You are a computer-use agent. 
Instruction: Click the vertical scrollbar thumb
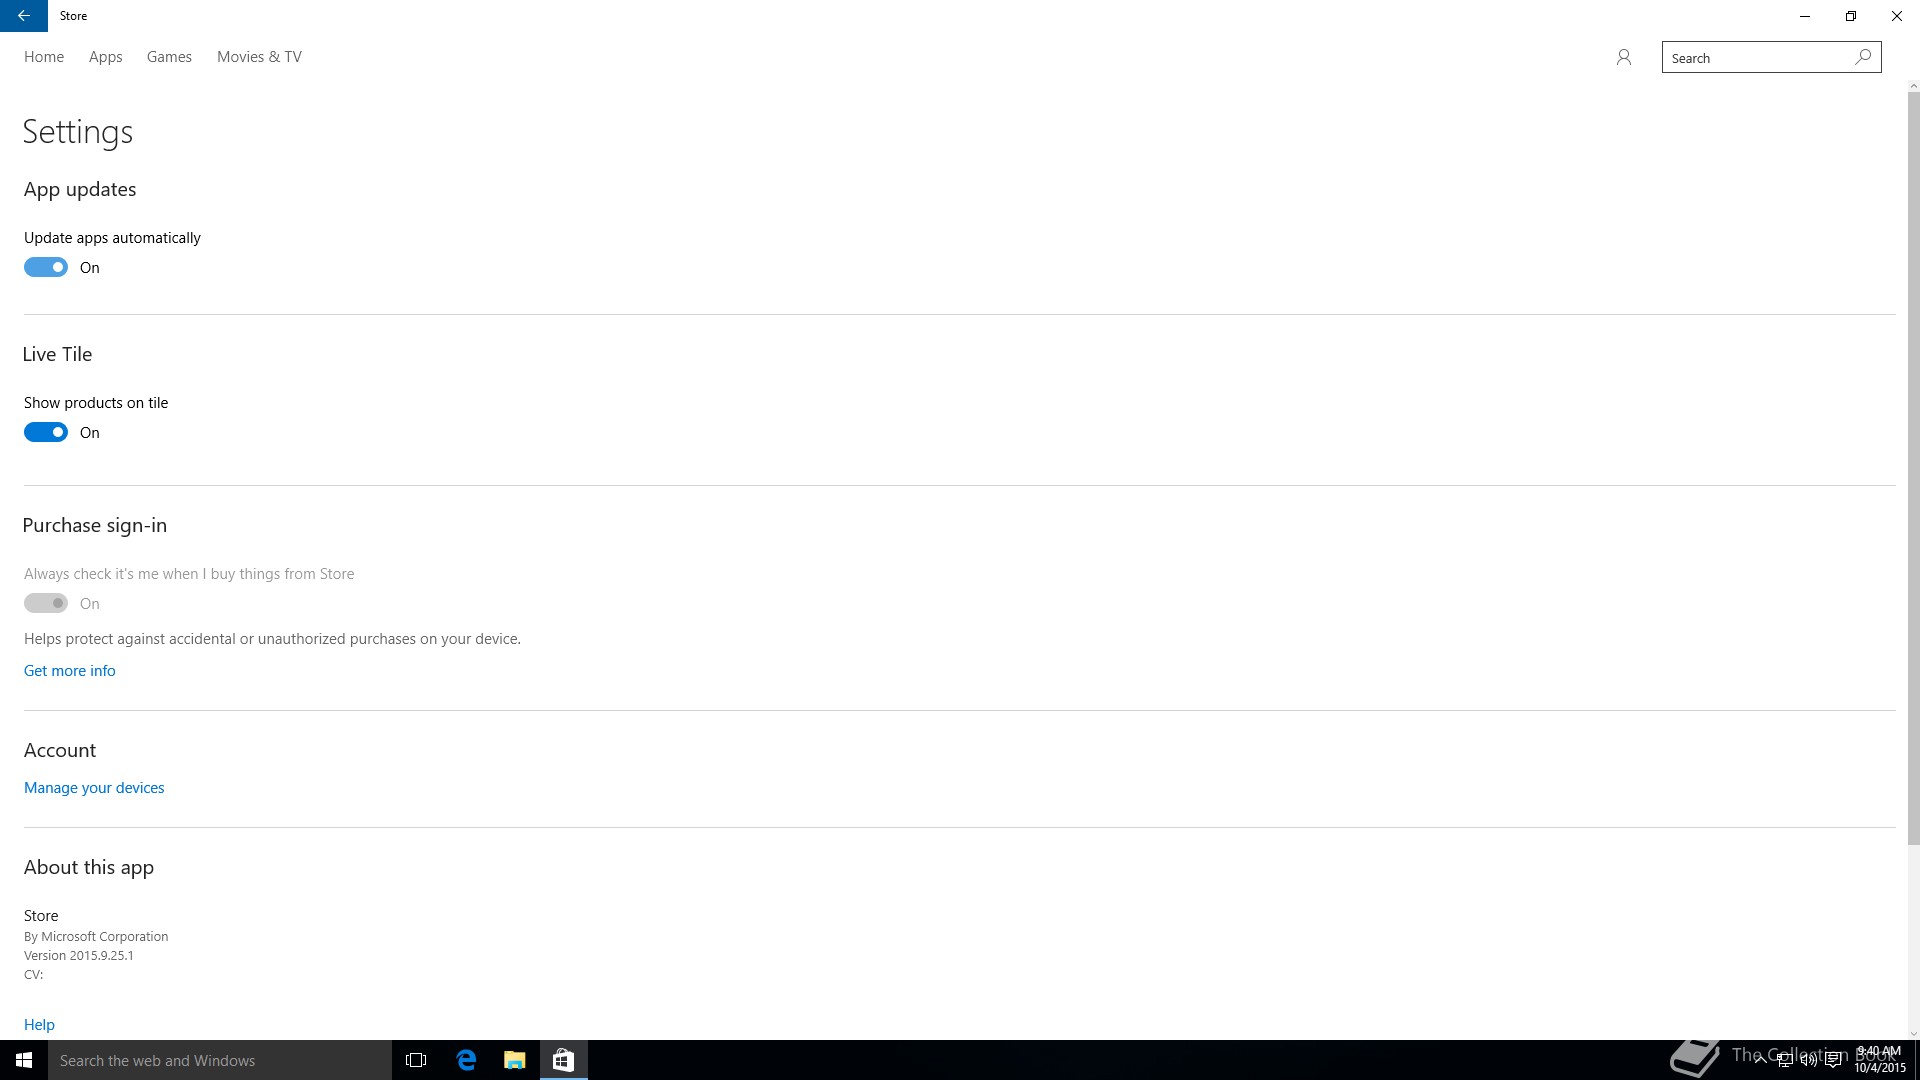pyautogui.click(x=1913, y=468)
